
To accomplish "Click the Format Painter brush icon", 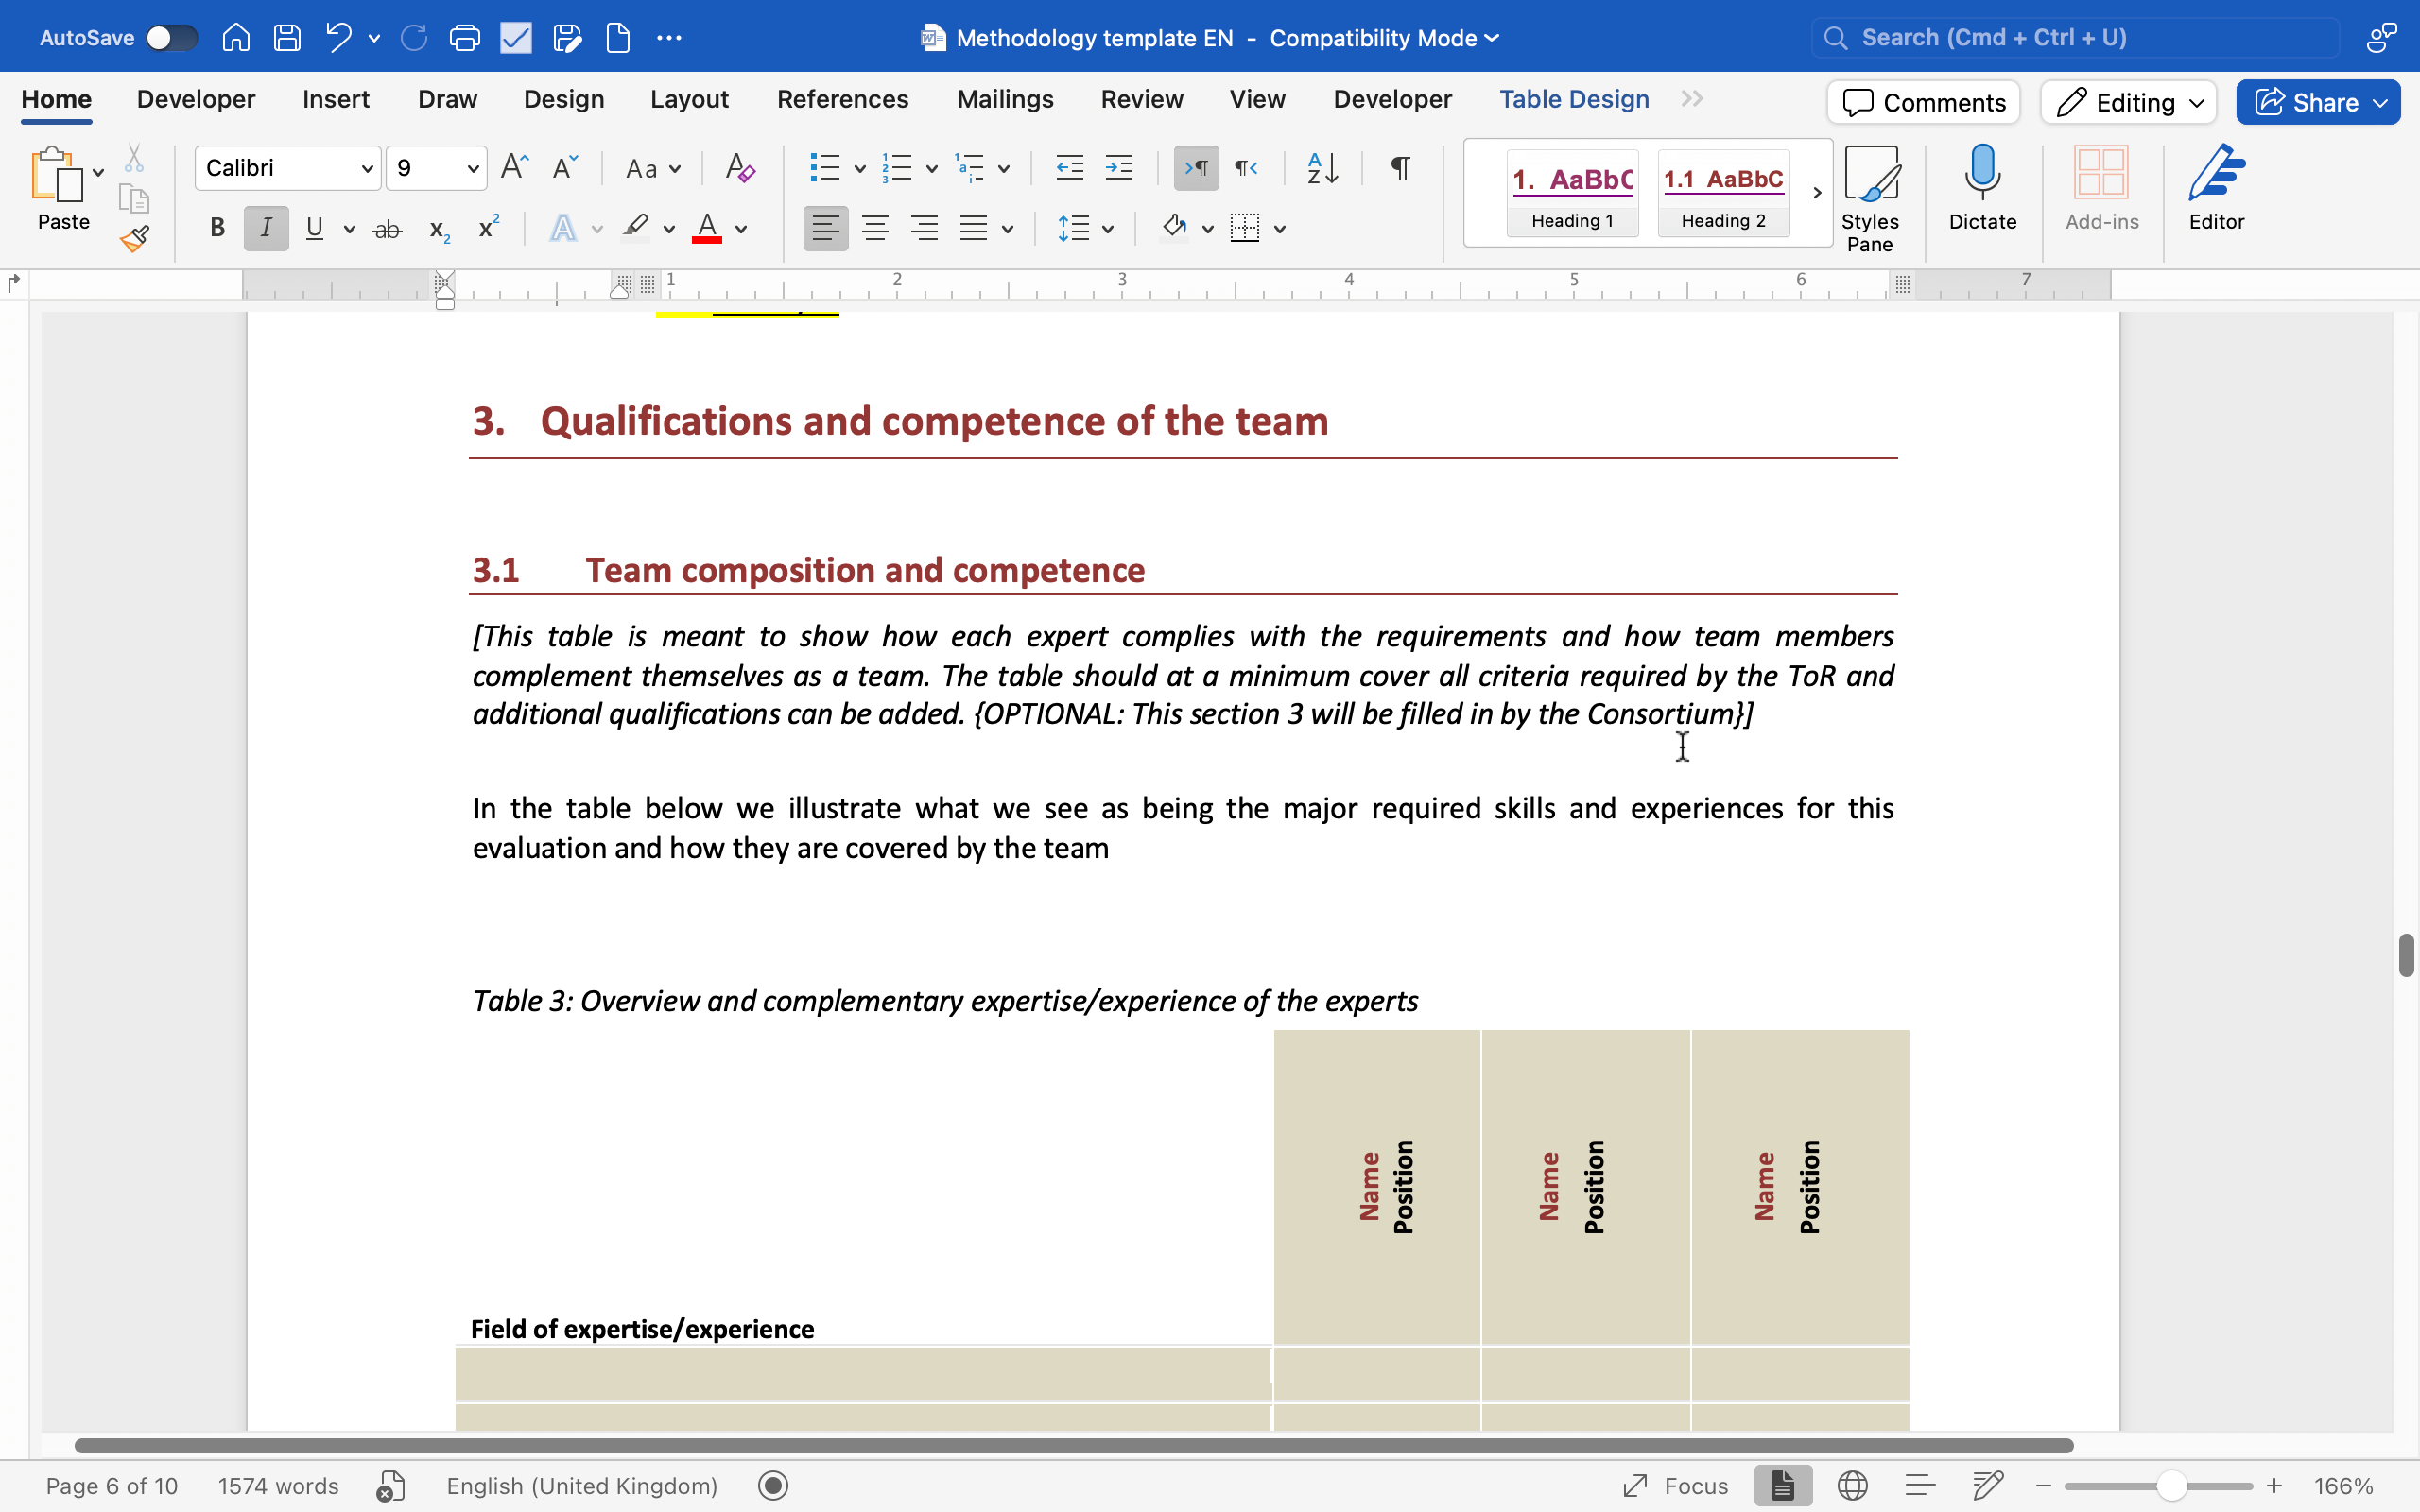I will [x=134, y=239].
